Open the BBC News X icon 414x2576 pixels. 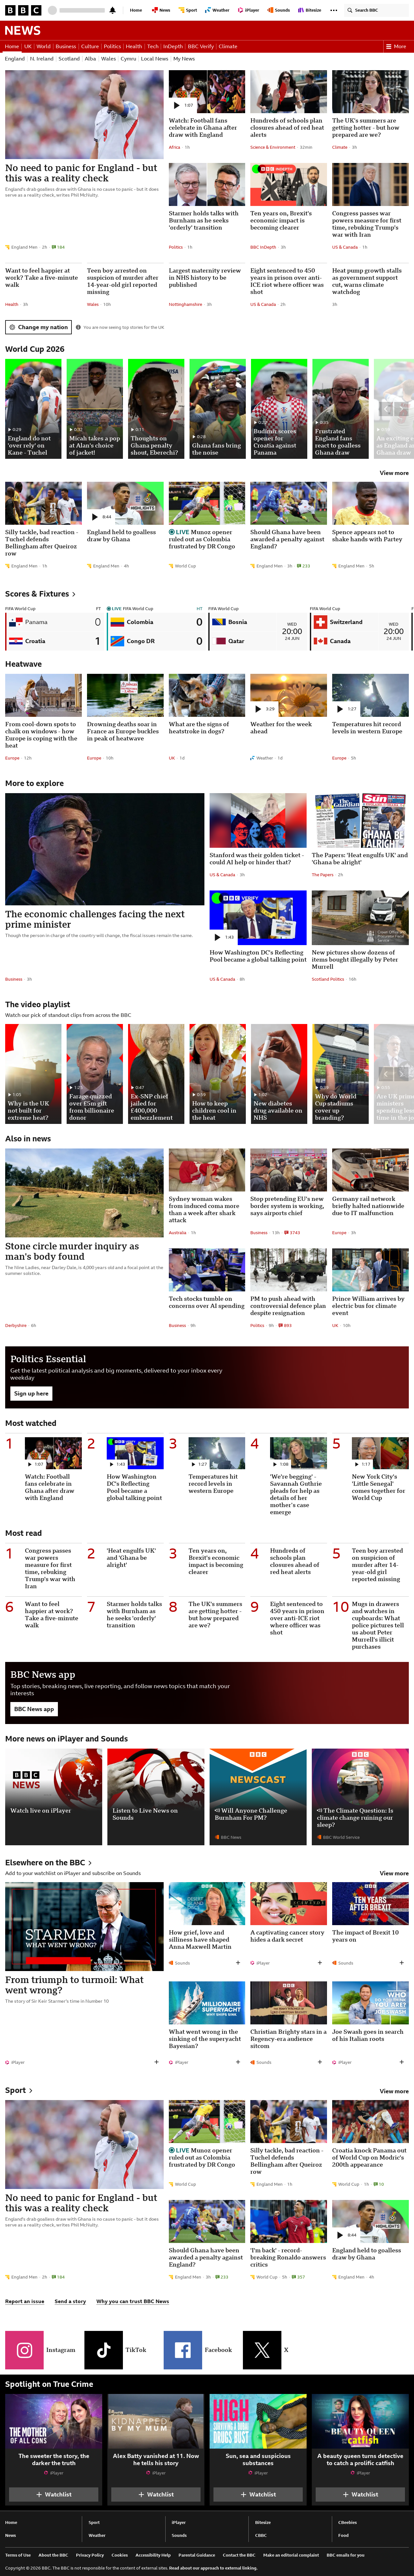[262, 2350]
